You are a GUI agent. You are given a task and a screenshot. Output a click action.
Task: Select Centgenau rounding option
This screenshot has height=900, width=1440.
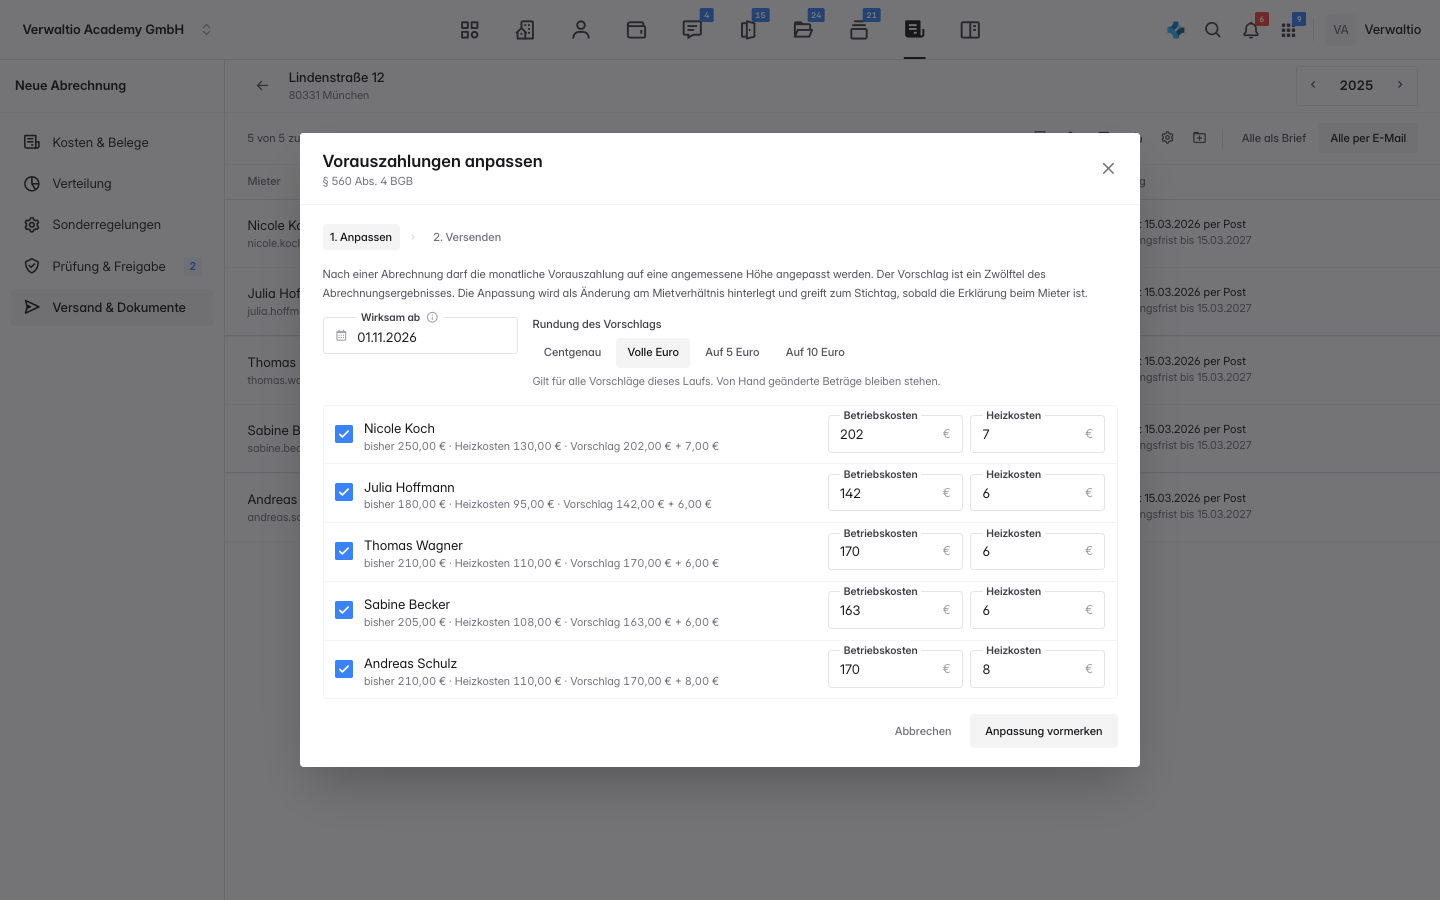pyautogui.click(x=572, y=352)
